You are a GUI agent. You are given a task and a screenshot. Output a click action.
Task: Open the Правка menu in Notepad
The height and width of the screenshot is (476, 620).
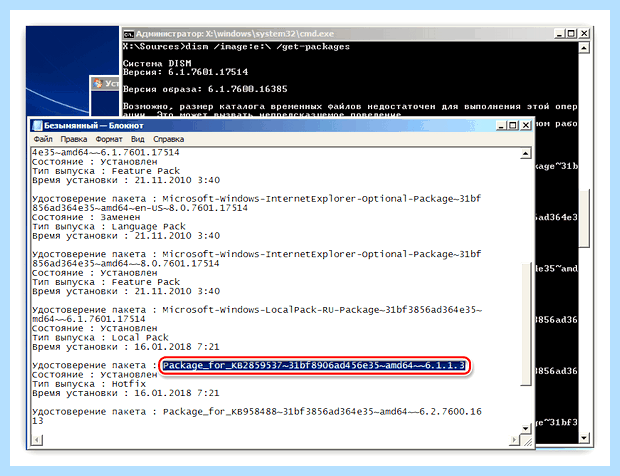(x=74, y=139)
